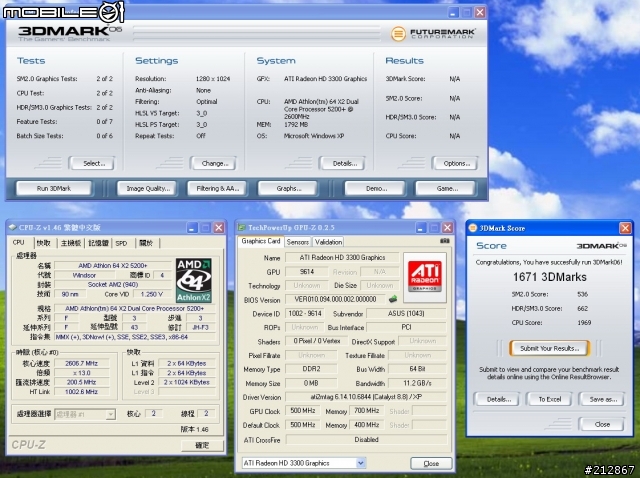Select the CPU tab in CPU-Z
640x478 pixels.
point(18,242)
